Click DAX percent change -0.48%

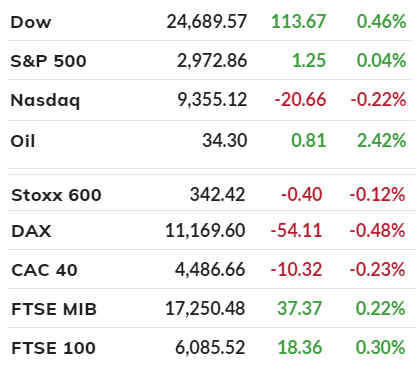(377, 230)
